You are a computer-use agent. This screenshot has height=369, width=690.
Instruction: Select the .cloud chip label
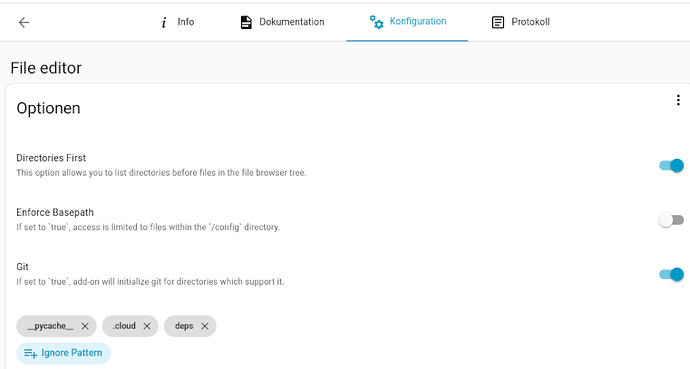(124, 326)
